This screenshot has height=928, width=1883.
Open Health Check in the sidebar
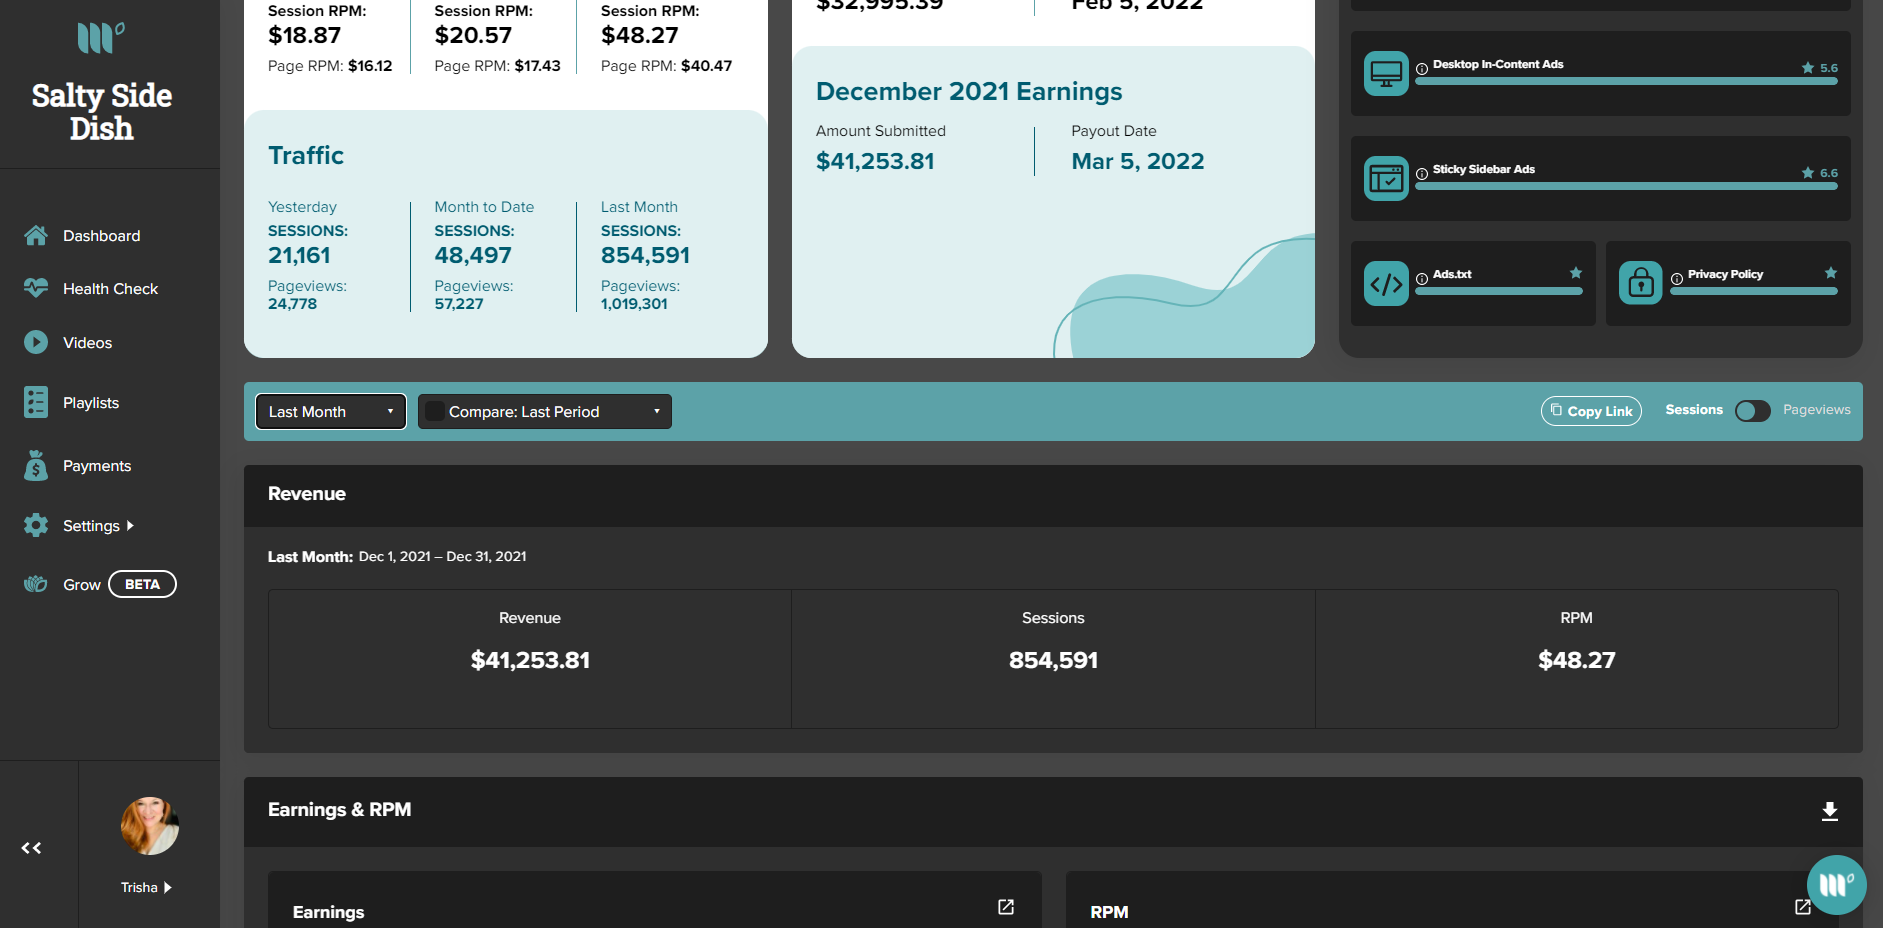pyautogui.click(x=110, y=289)
